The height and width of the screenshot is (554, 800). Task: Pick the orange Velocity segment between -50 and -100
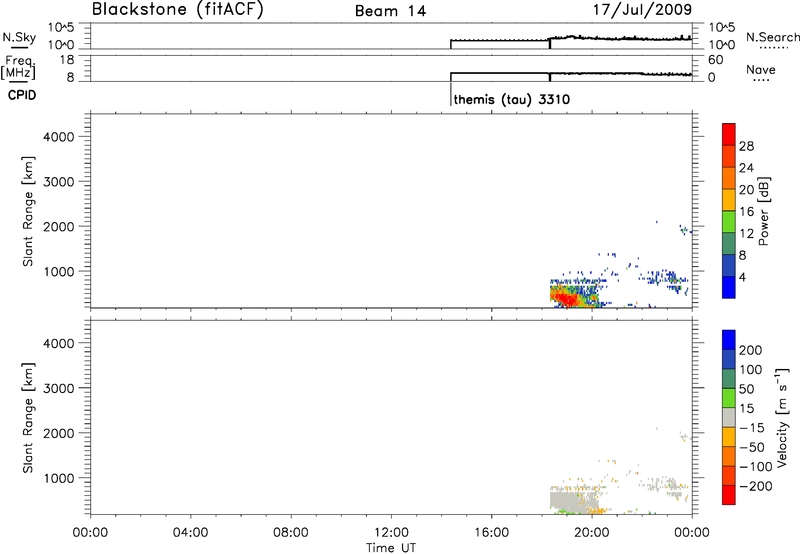729,456
